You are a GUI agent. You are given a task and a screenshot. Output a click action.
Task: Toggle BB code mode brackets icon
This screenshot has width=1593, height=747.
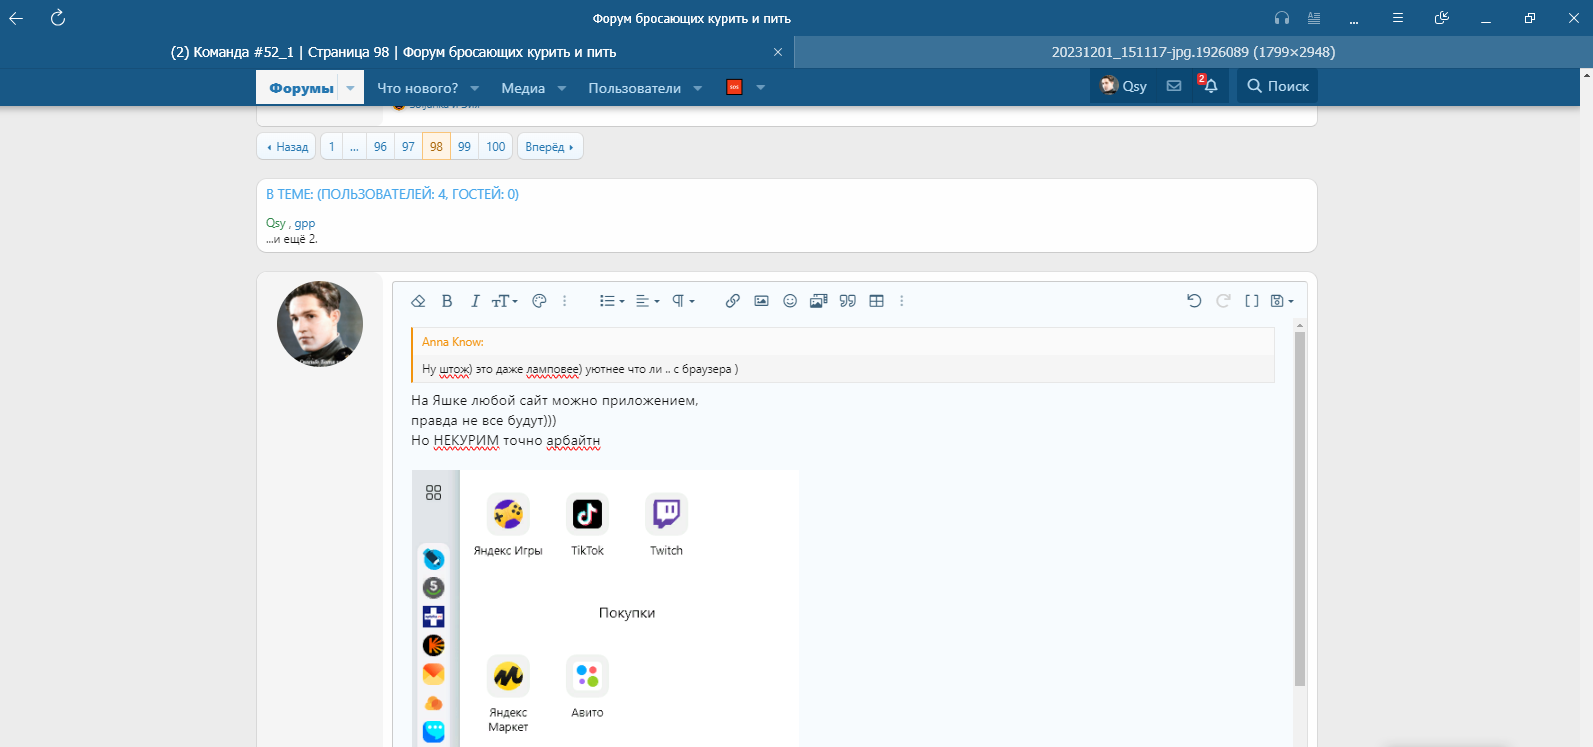point(1251,301)
